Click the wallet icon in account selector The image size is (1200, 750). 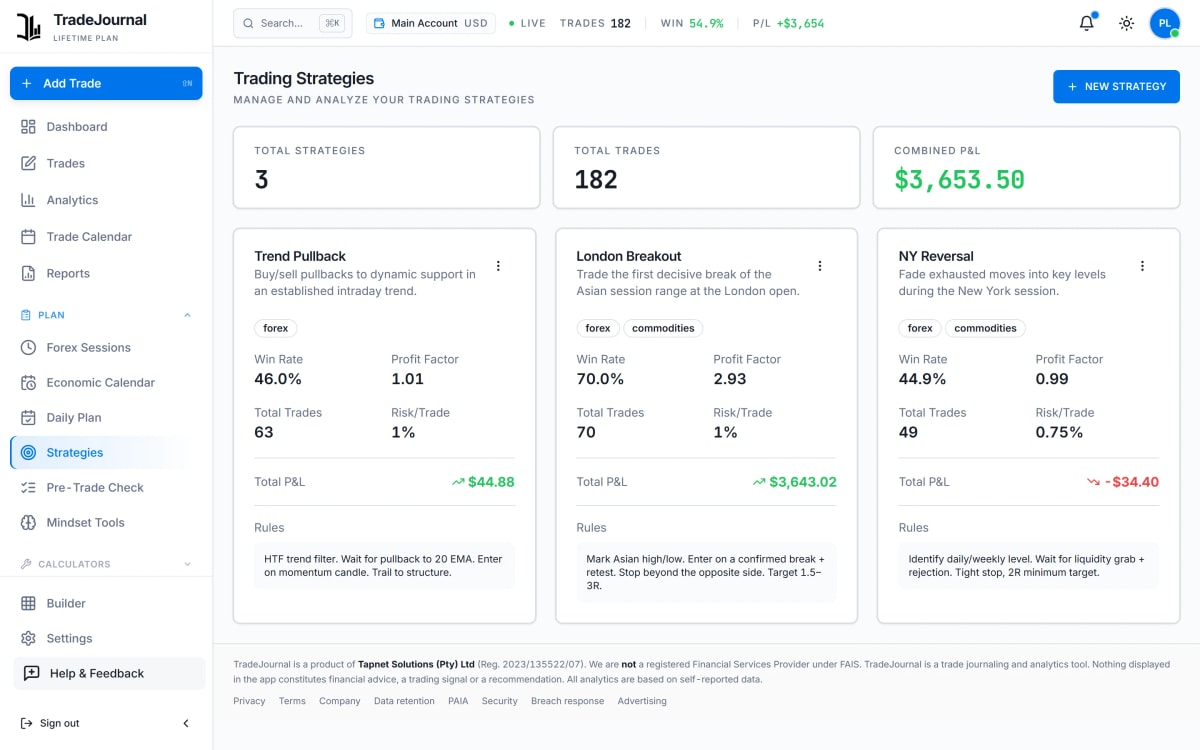(380, 23)
